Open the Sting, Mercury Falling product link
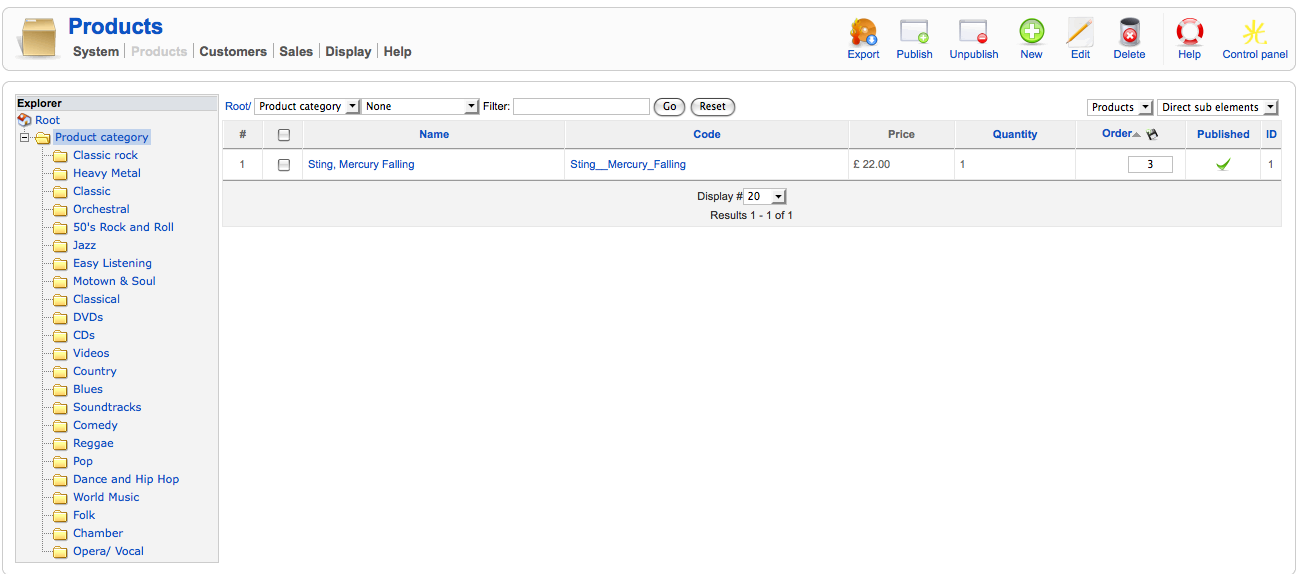This screenshot has width=1300, height=574. (x=361, y=165)
